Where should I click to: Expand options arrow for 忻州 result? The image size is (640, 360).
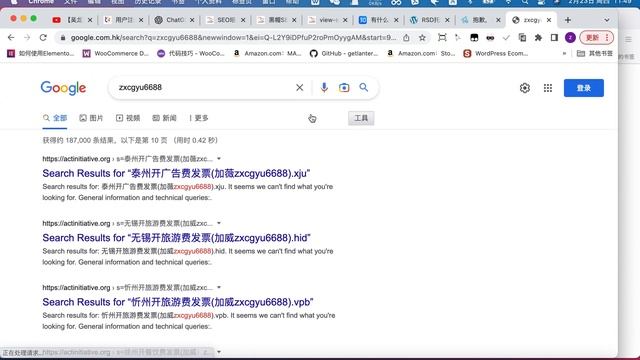click(219, 287)
